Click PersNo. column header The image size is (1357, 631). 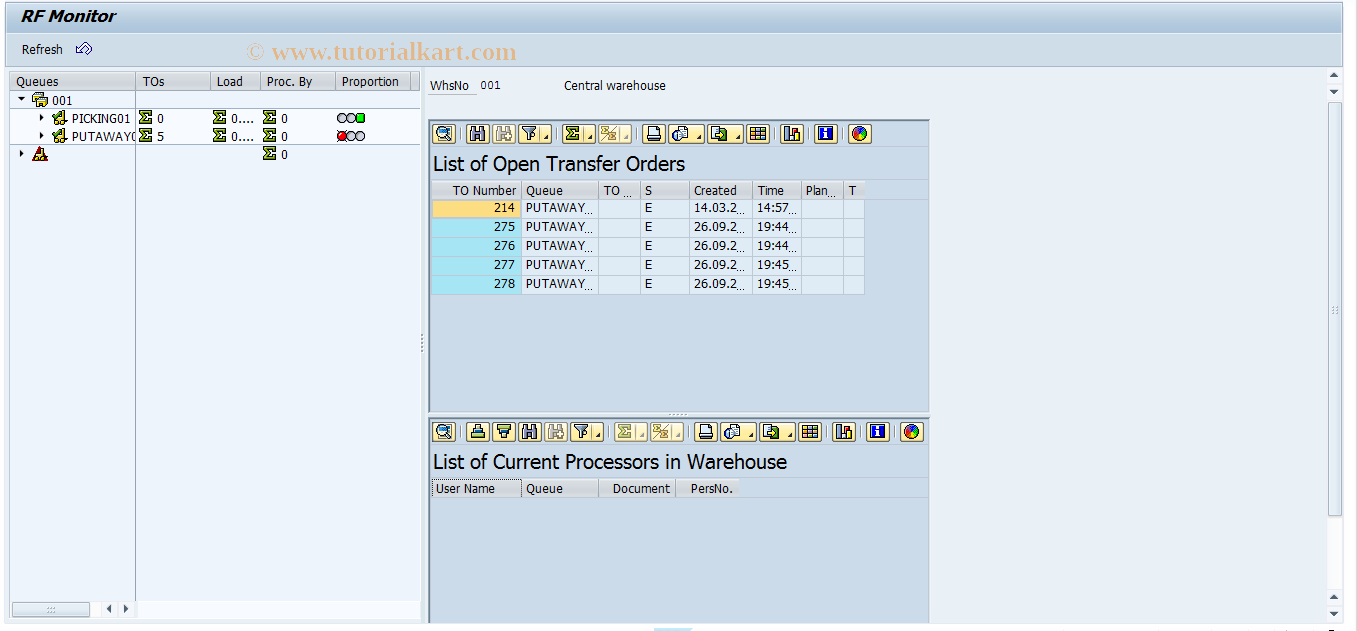click(707, 489)
